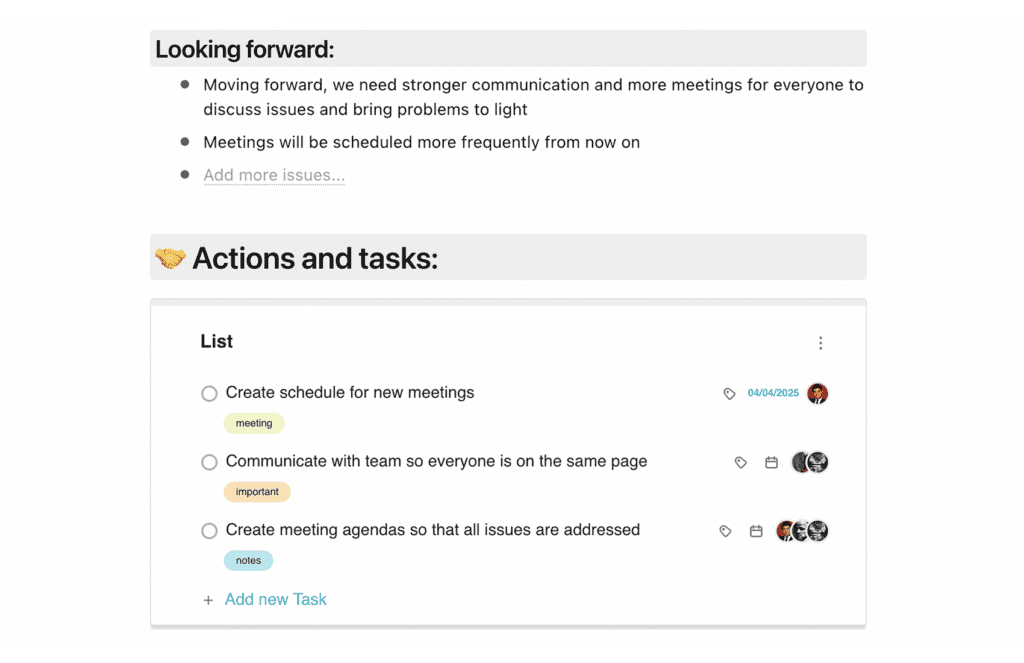Image resolution: width=1024 pixels, height=663 pixels.
Task: Mark Create schedule for new meetings complete
Action: tap(209, 394)
